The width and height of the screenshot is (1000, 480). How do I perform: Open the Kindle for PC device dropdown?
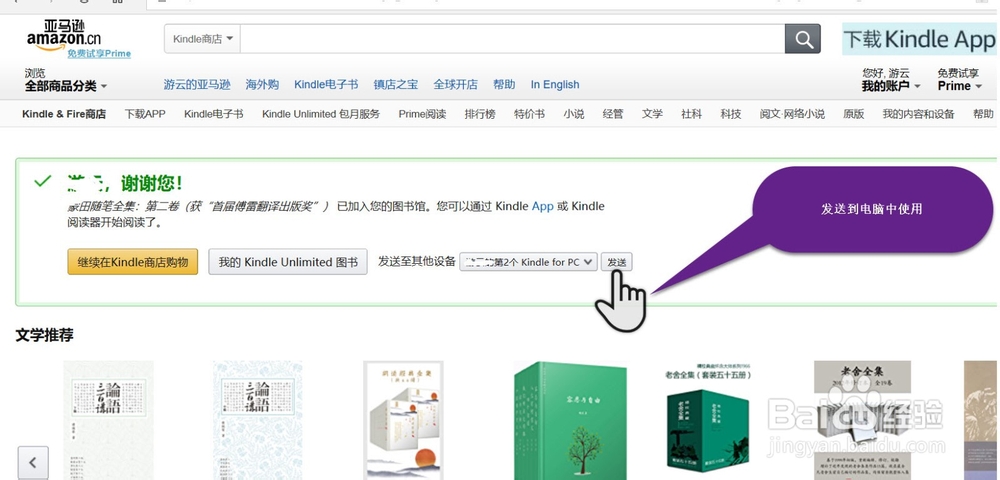(x=529, y=262)
